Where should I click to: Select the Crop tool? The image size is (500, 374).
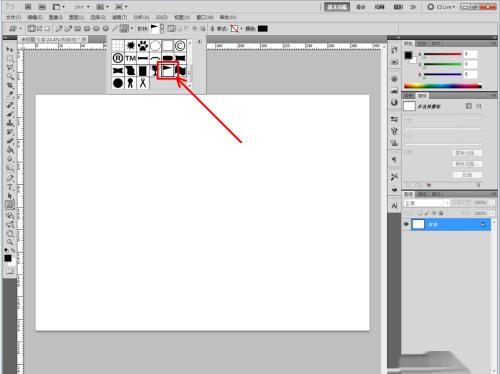pyautogui.click(x=10, y=86)
